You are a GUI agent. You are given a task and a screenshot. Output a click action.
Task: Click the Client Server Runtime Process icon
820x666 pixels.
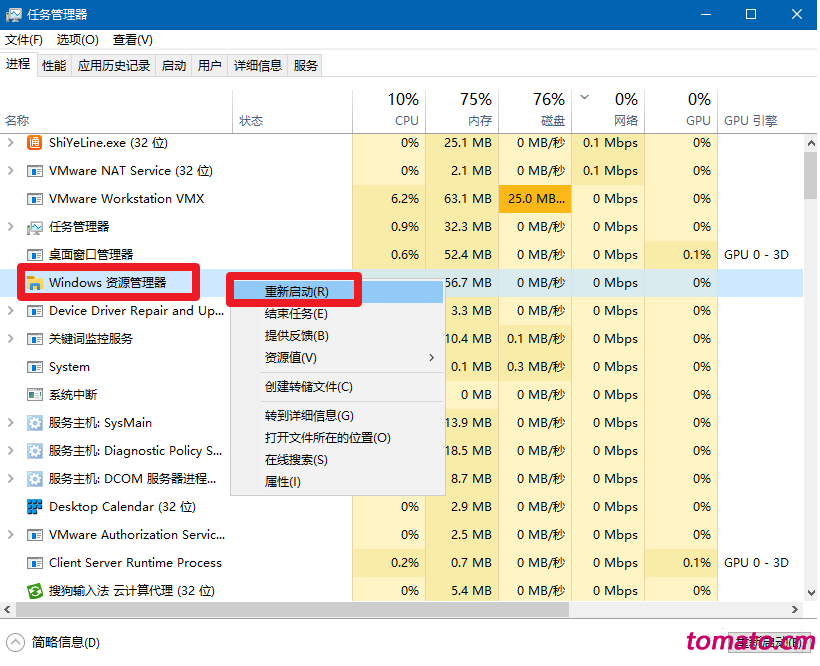35,563
